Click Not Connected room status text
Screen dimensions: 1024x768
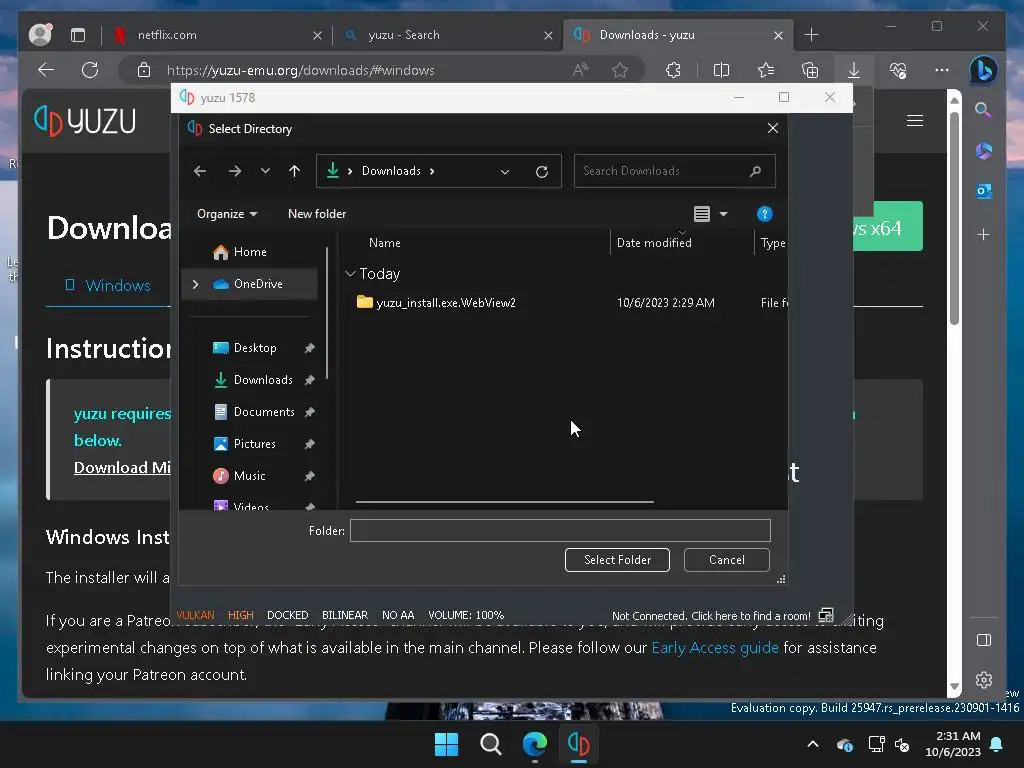coord(711,616)
